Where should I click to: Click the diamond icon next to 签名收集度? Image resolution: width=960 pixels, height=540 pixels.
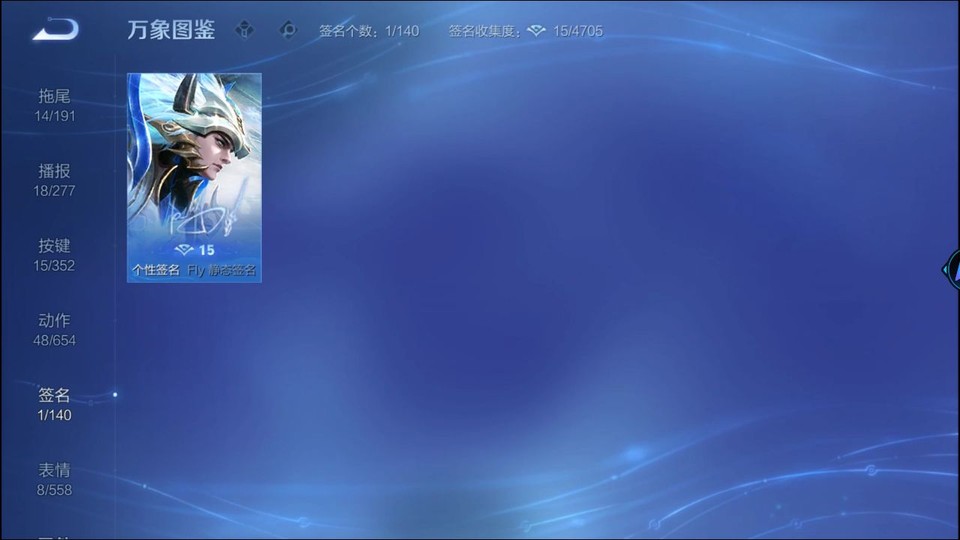(537, 31)
